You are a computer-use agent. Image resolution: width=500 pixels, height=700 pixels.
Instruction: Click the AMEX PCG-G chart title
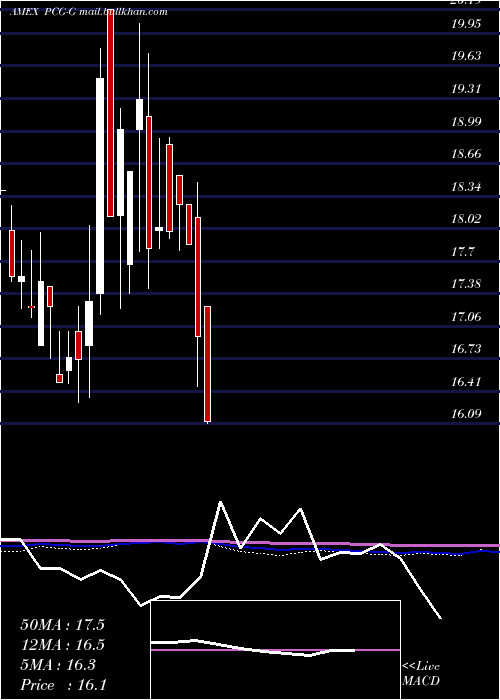coord(88,12)
